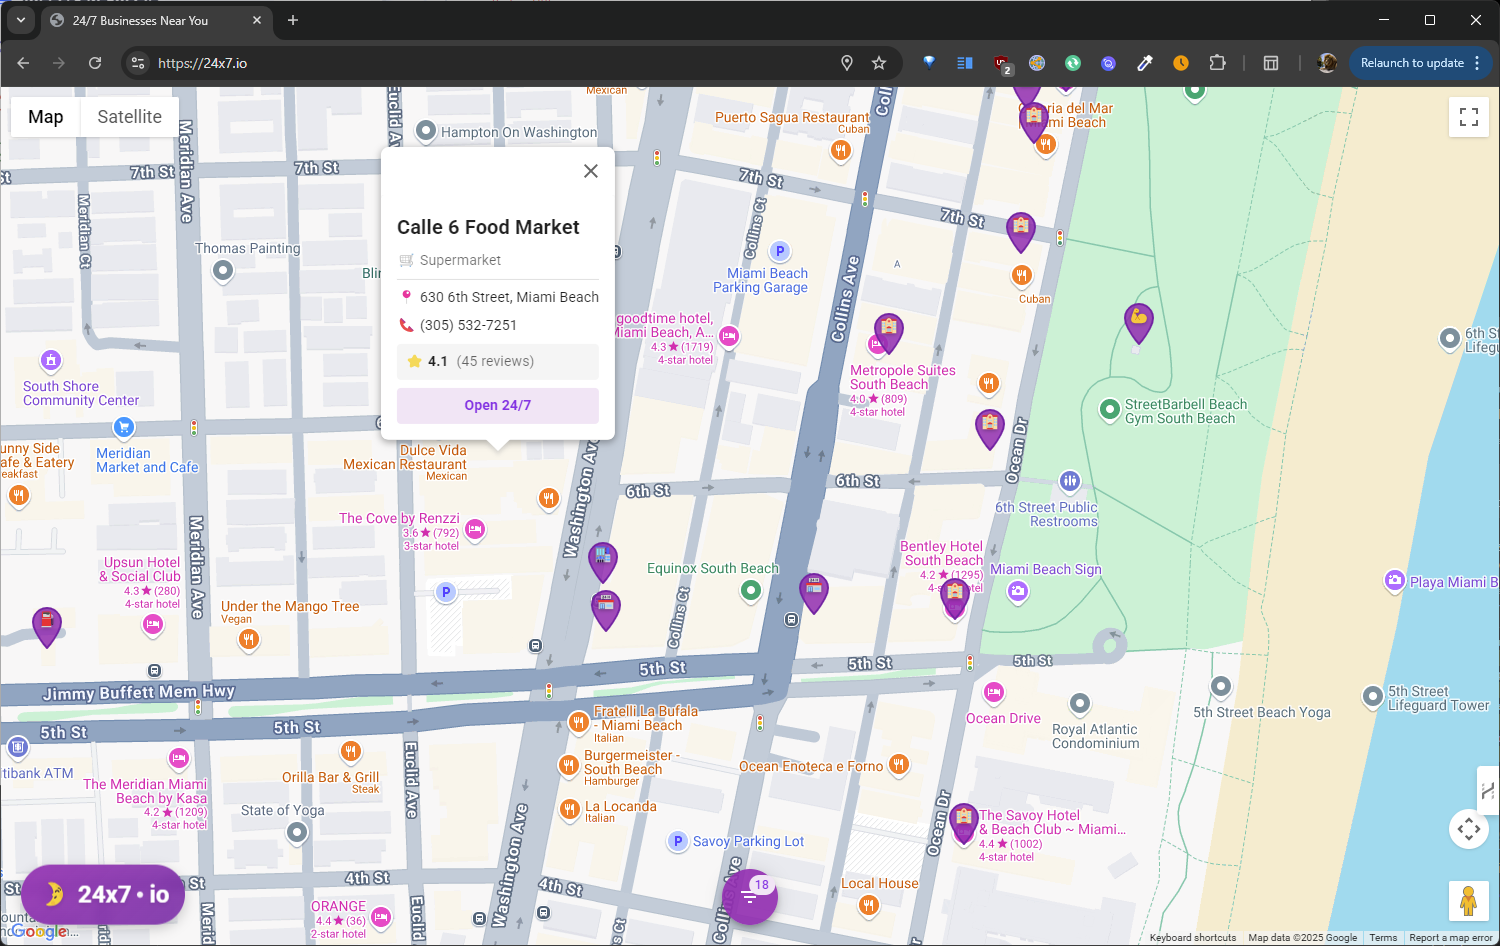
Task: Click the Meridian Miami Beach by Kasa hotel icon
Action: pos(179,759)
